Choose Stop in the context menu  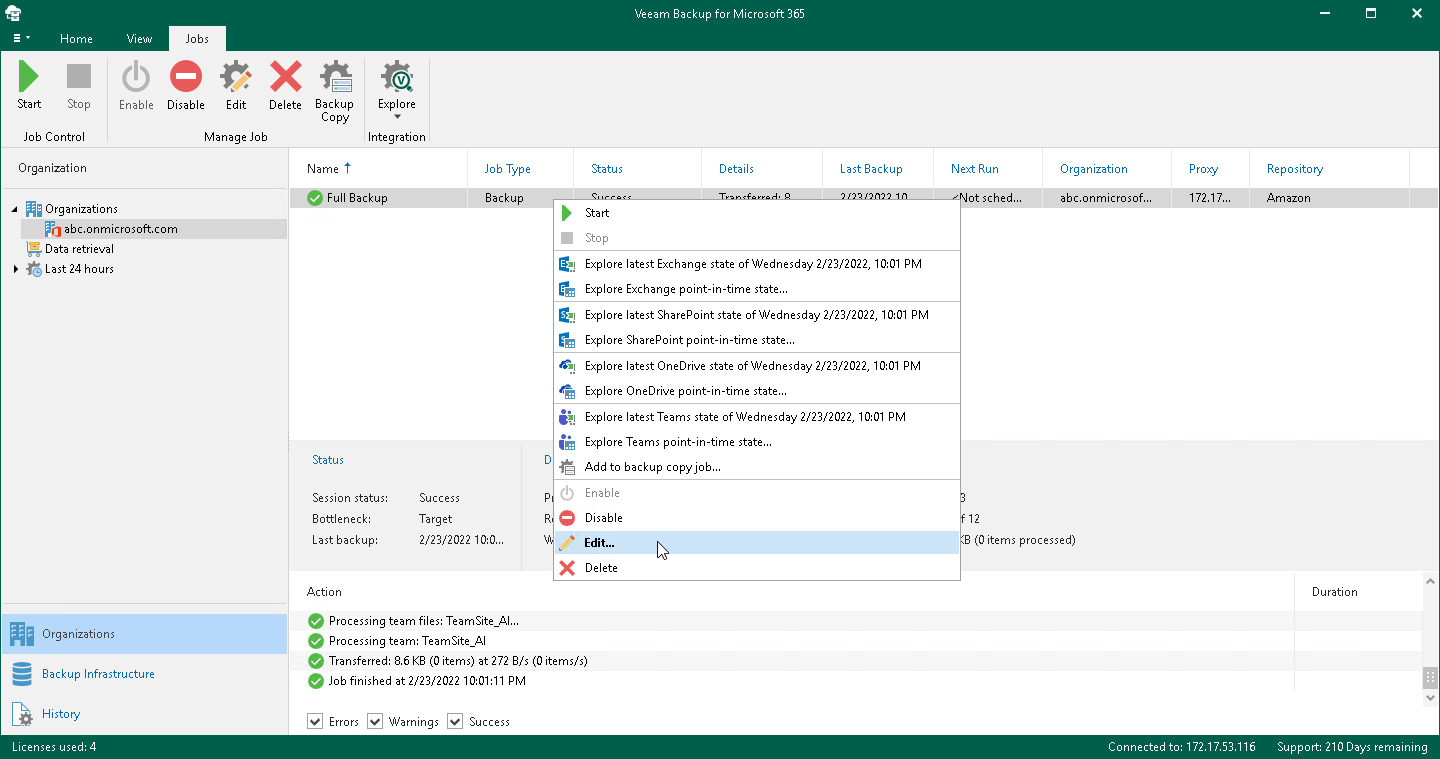(x=757, y=238)
